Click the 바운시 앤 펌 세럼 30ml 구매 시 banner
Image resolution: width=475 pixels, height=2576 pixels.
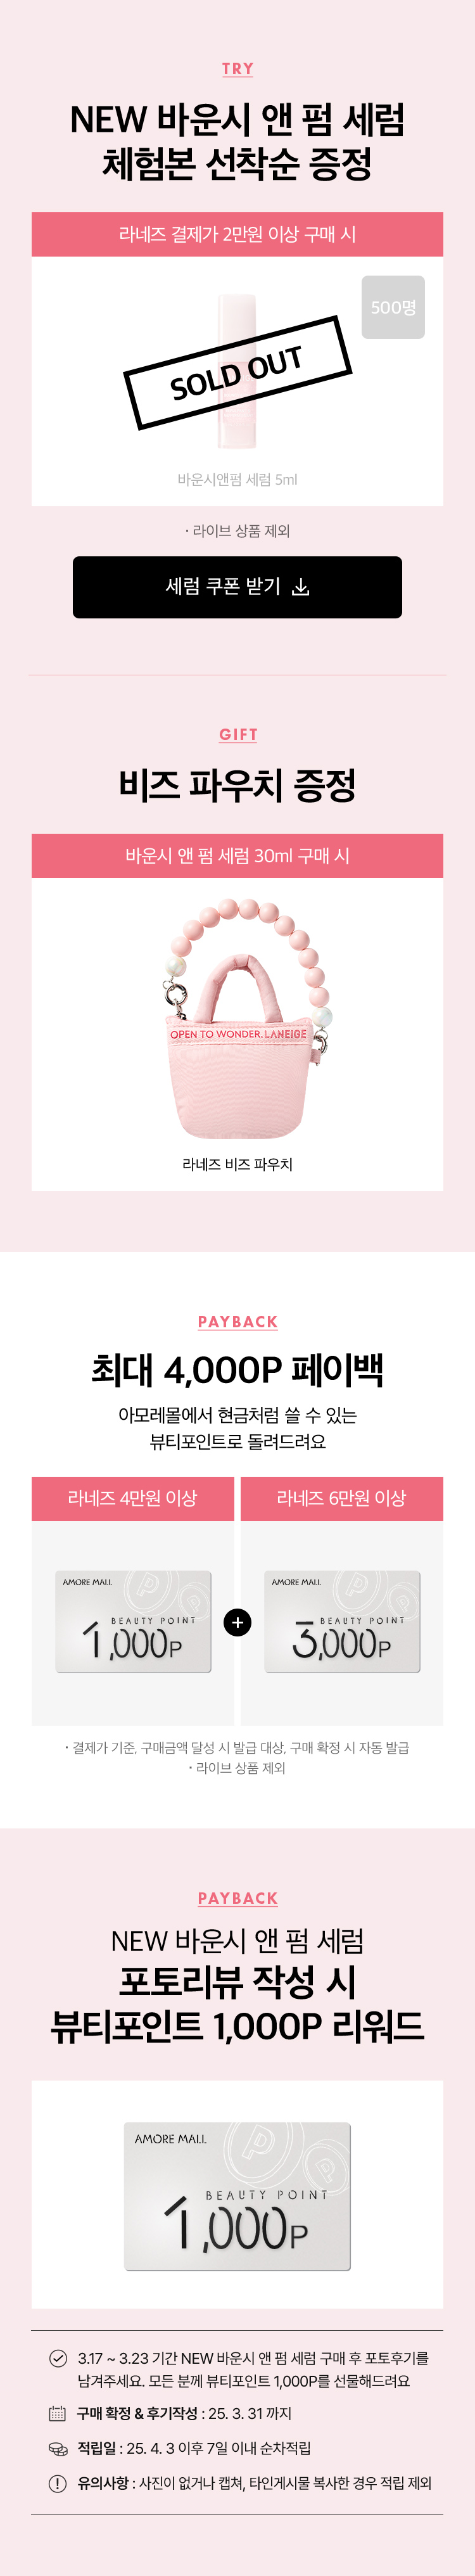pos(237,856)
